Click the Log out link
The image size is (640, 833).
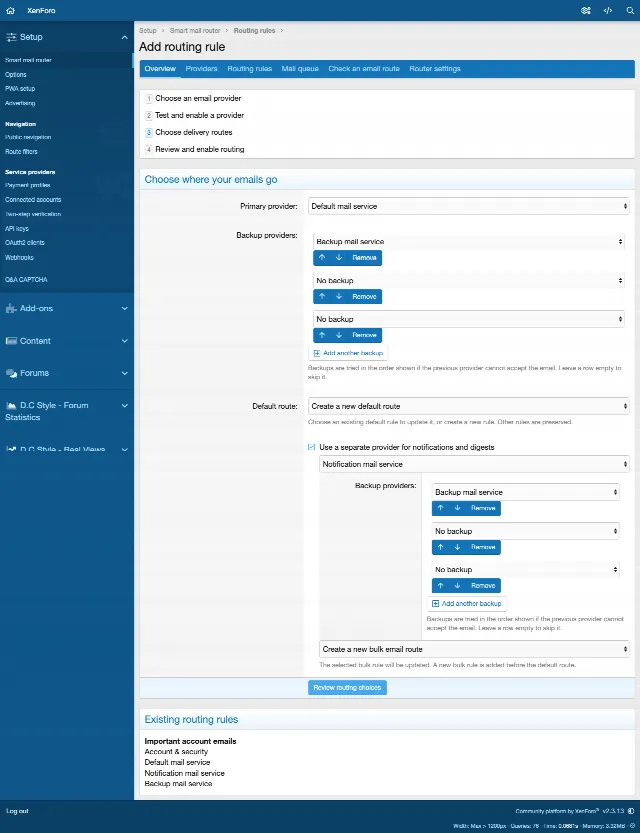click(x=17, y=811)
